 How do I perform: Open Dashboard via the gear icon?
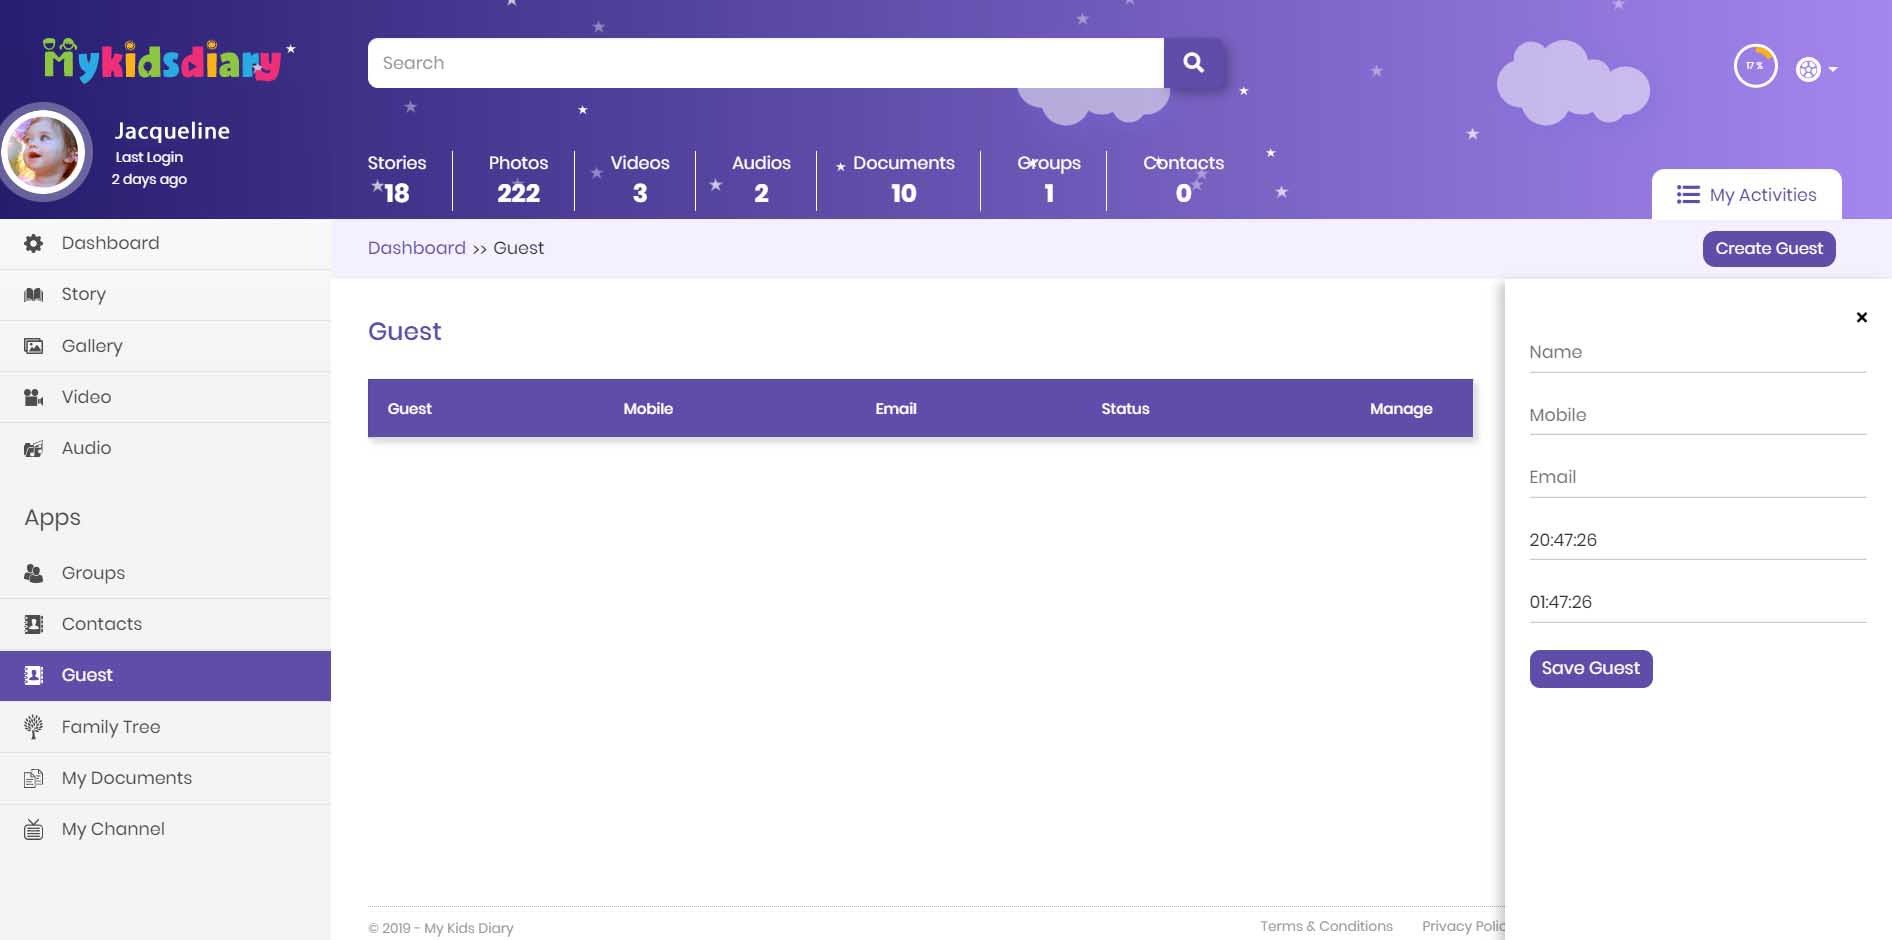coord(34,243)
